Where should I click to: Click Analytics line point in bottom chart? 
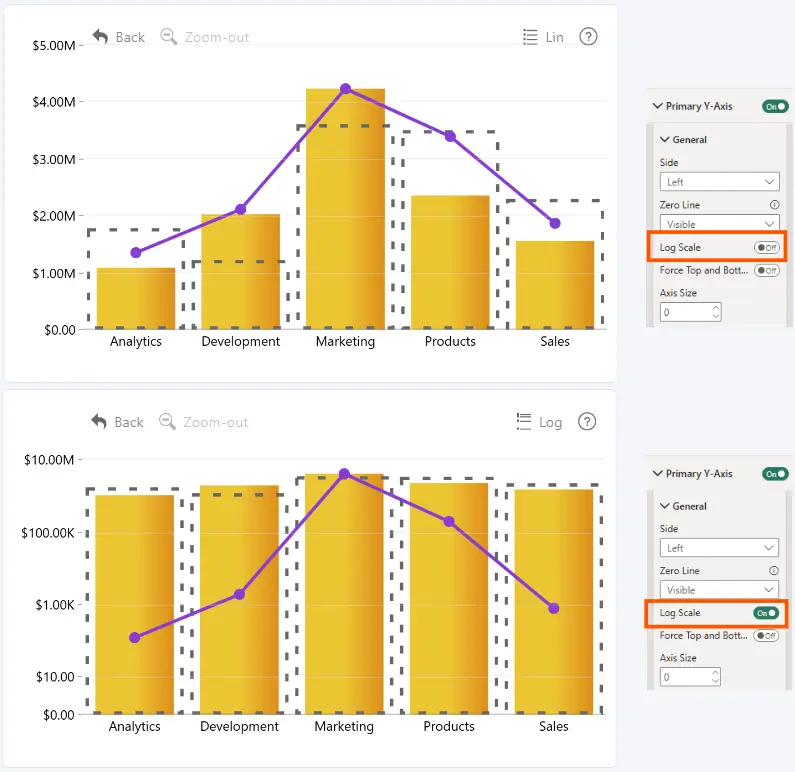(134, 638)
